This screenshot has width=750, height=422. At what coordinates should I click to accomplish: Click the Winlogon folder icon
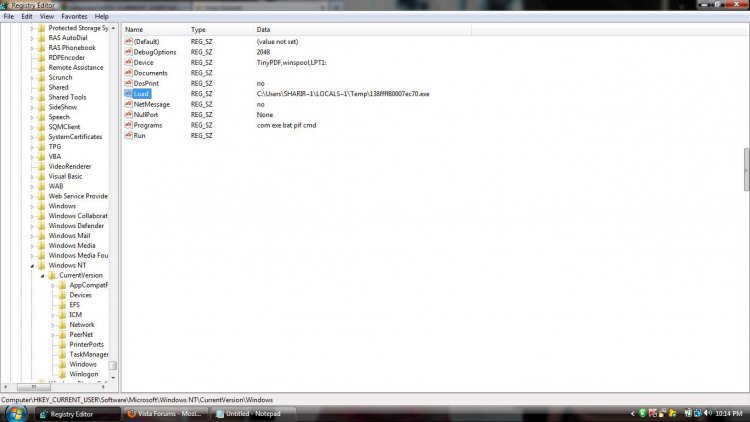[63, 374]
